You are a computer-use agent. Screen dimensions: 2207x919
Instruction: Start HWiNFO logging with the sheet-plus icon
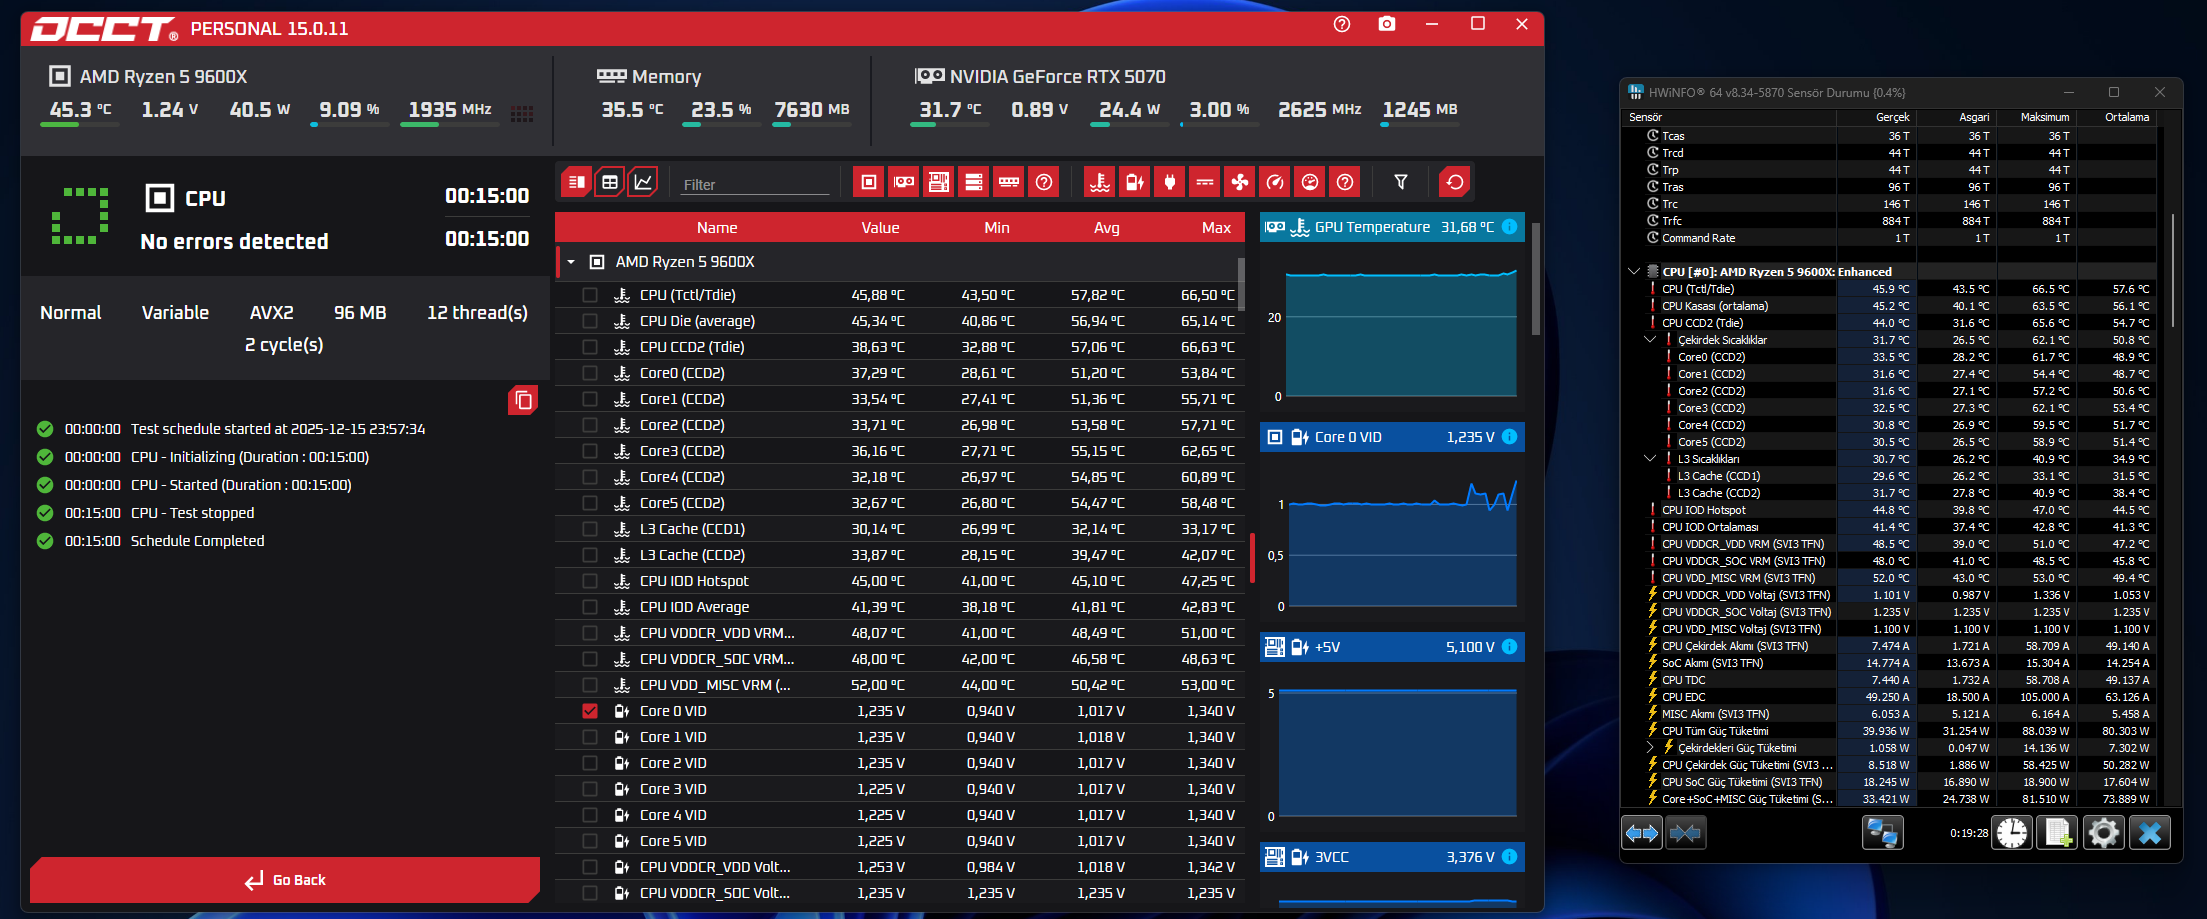point(2059,832)
